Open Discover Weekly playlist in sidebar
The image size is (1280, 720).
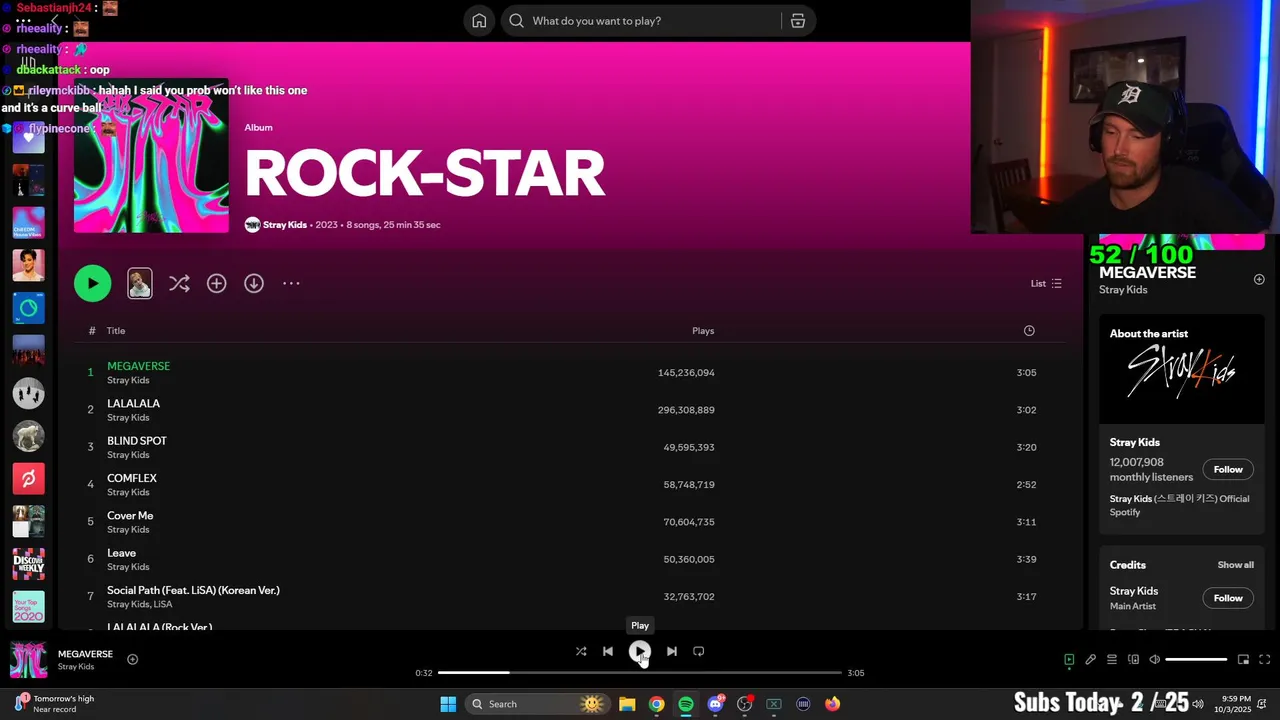click(28, 564)
